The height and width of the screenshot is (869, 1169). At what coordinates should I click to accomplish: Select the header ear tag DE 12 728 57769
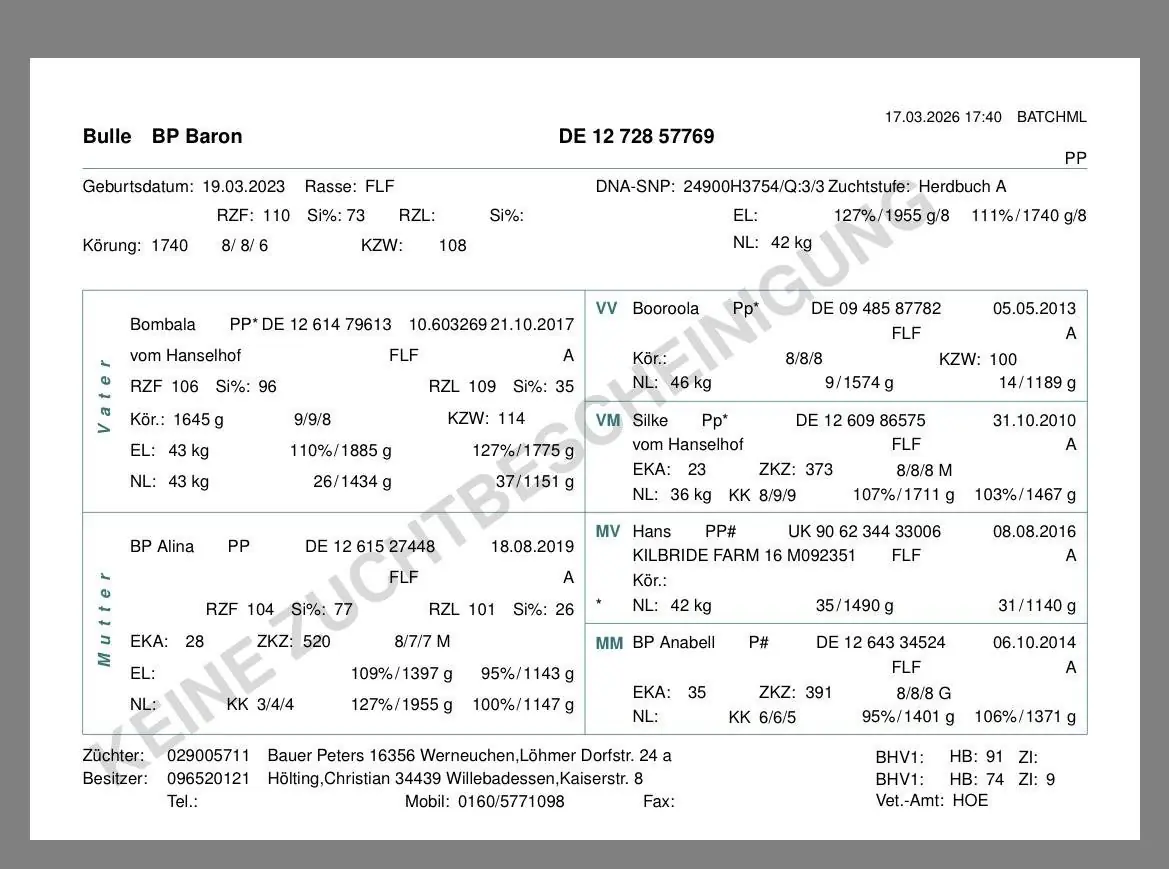[636, 137]
